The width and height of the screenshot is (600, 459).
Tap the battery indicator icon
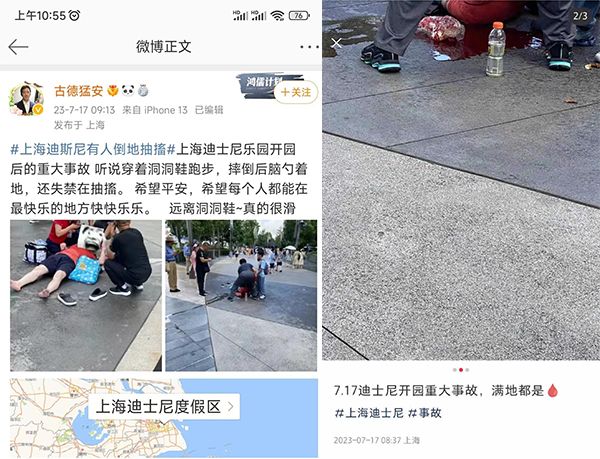(x=299, y=16)
